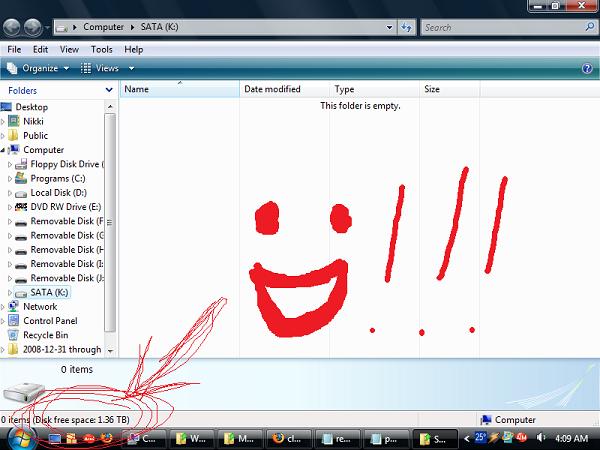Screen dimensions: 600x450
Task: Open the Views dropdown arrow
Action: (x=129, y=68)
